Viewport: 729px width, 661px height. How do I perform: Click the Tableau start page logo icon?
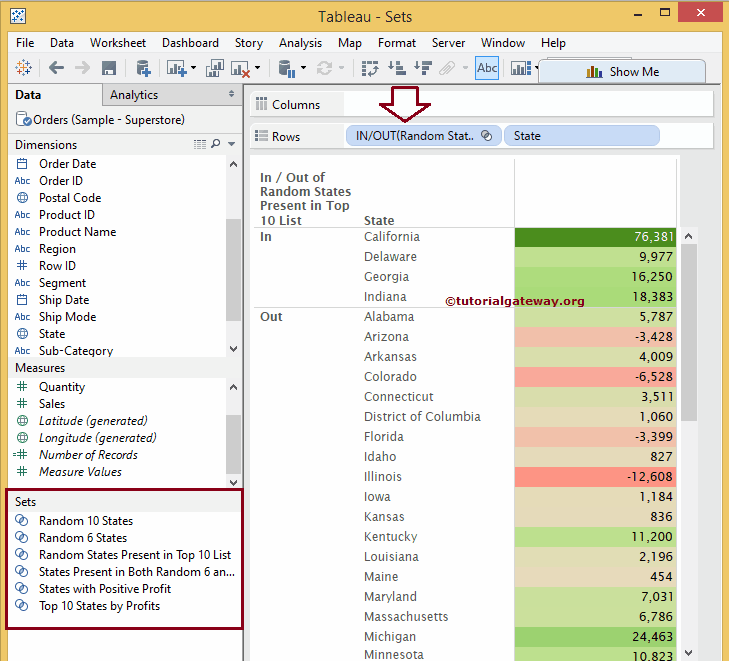point(22,68)
